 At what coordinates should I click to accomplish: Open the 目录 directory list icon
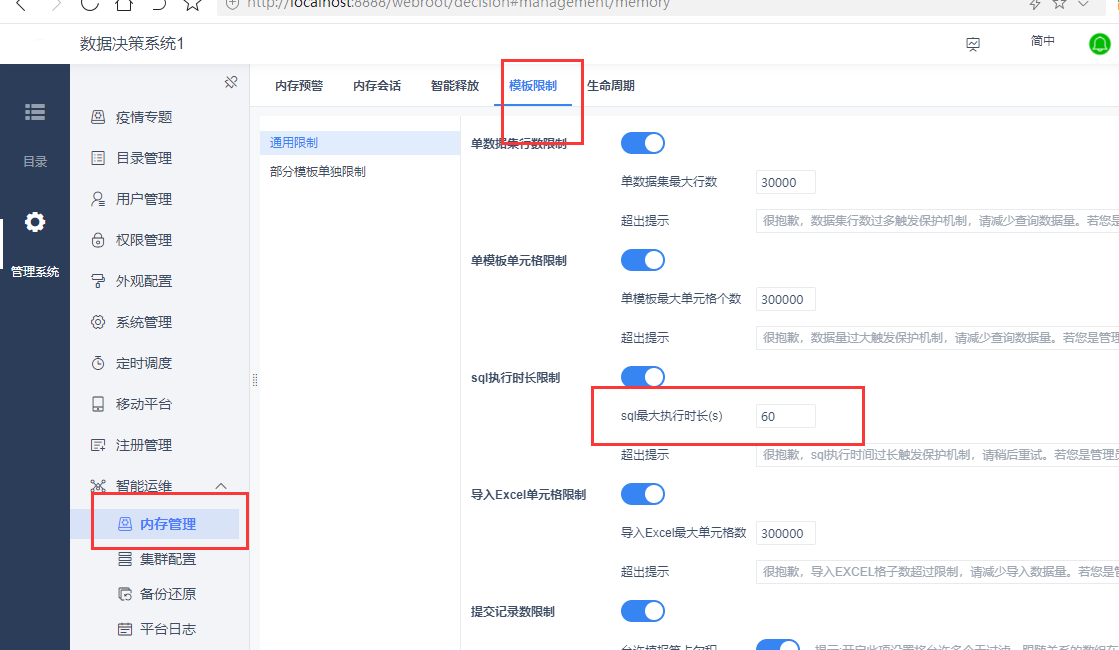pyautogui.click(x=35, y=112)
